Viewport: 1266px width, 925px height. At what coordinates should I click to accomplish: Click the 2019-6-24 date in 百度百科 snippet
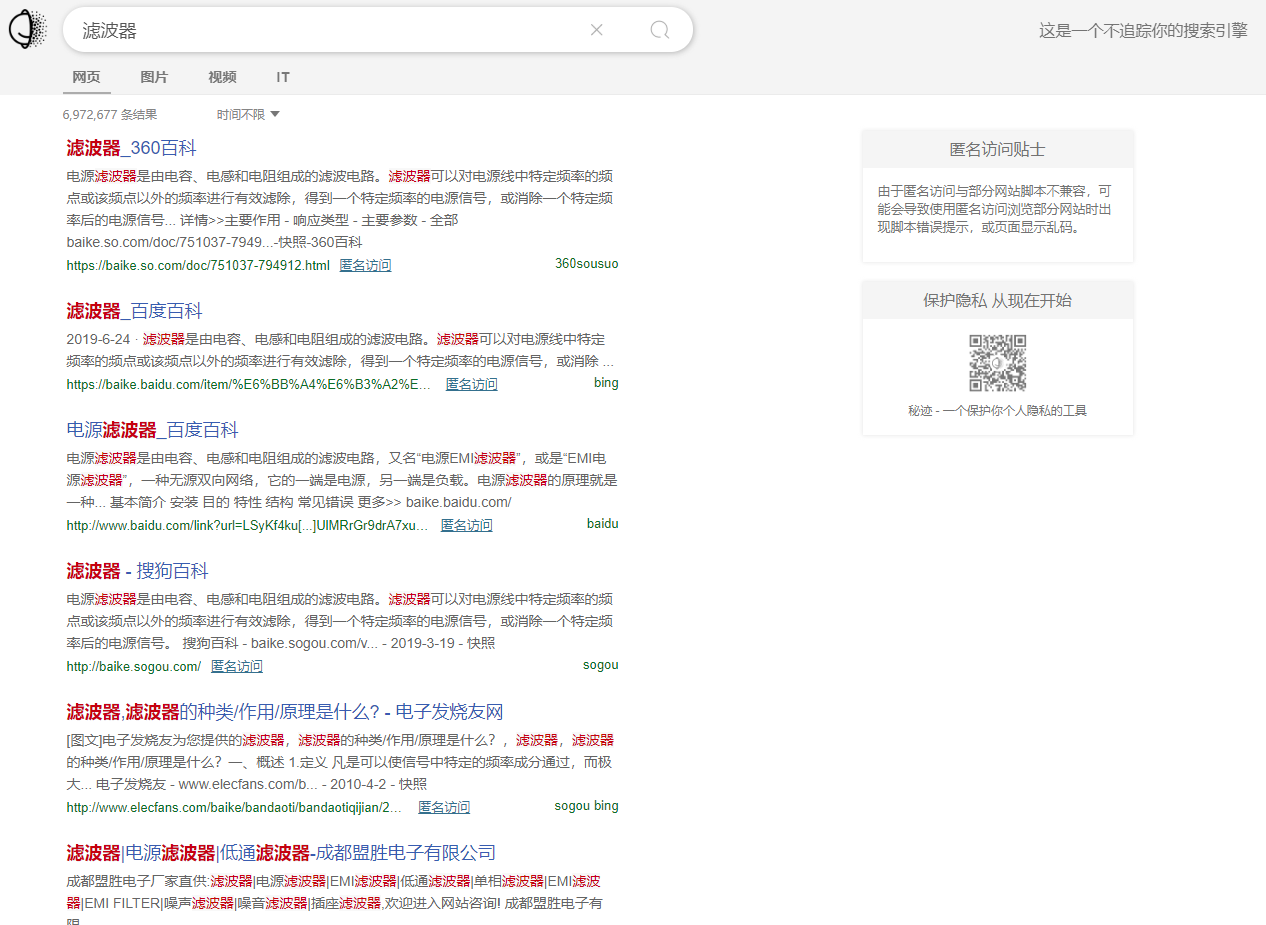click(98, 340)
